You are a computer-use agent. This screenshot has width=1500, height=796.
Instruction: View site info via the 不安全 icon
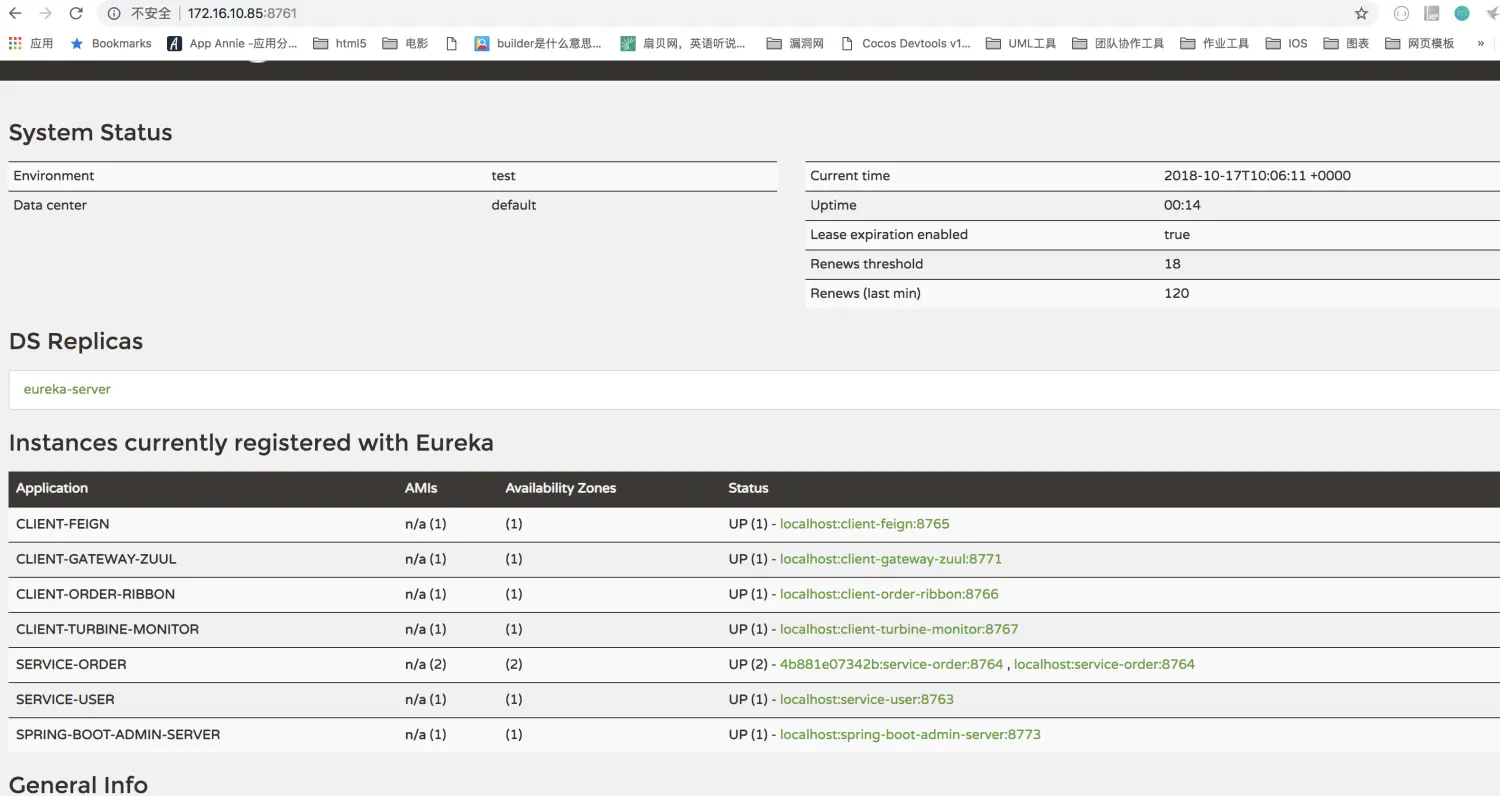pyautogui.click(x=114, y=14)
